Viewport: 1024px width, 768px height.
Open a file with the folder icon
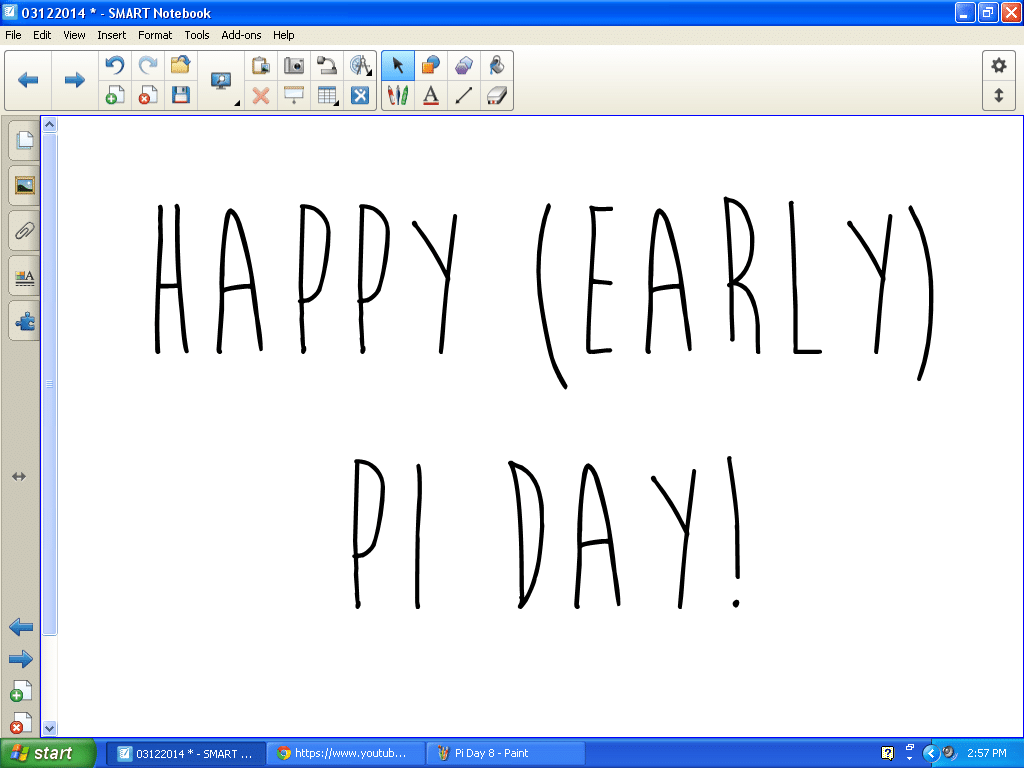click(x=181, y=65)
